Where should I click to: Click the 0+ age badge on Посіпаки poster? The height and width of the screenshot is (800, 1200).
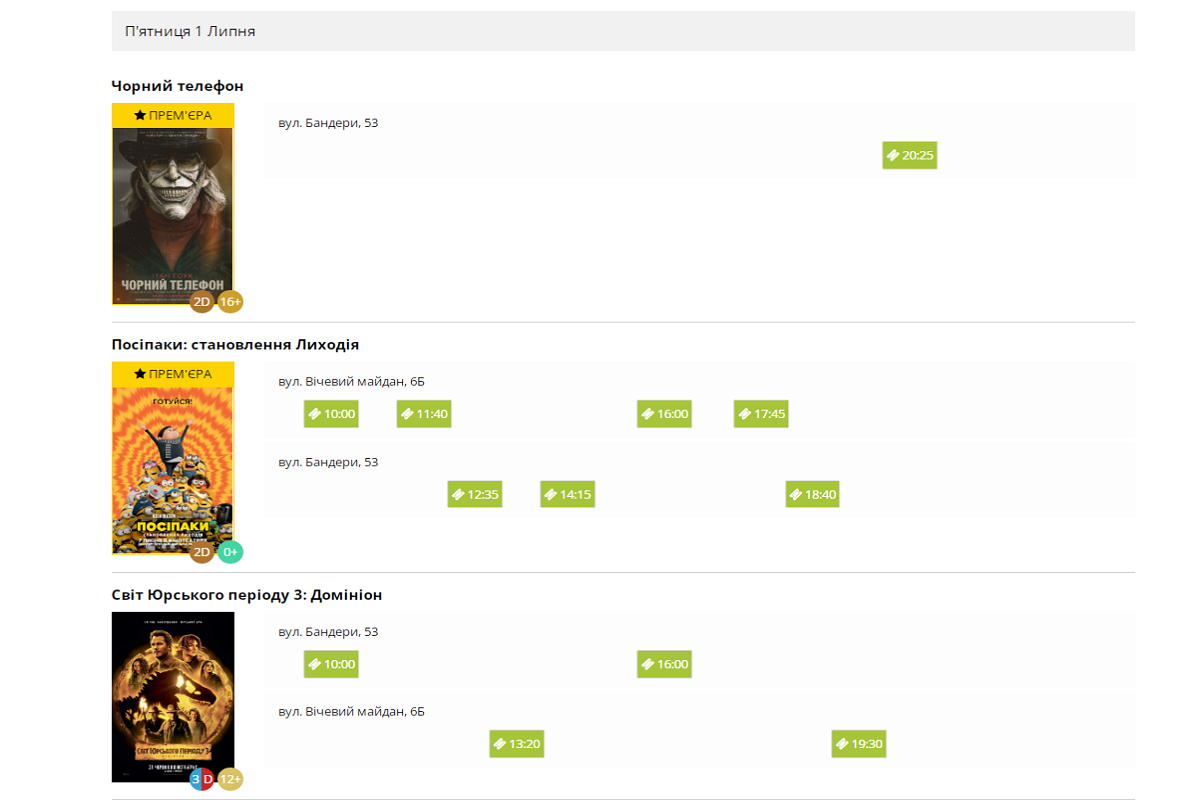coord(231,552)
